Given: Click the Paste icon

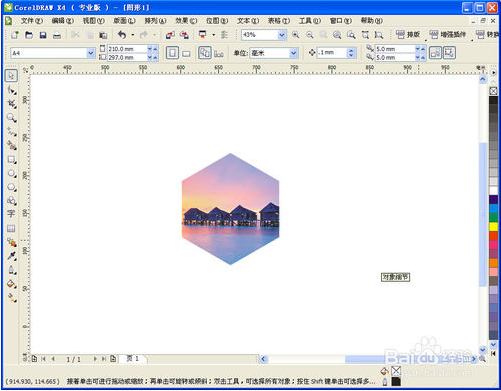Looking at the screenshot, I should 103,35.
